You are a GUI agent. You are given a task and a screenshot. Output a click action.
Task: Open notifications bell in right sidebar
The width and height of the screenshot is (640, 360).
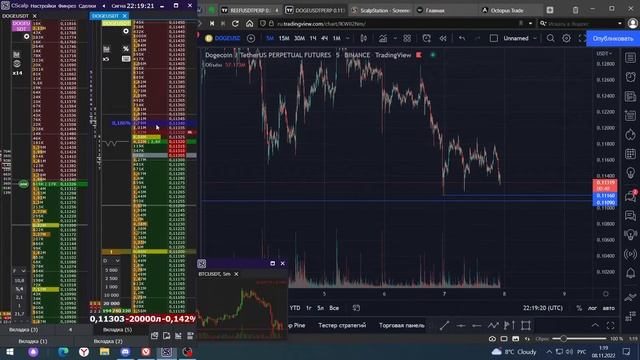tap(631, 273)
